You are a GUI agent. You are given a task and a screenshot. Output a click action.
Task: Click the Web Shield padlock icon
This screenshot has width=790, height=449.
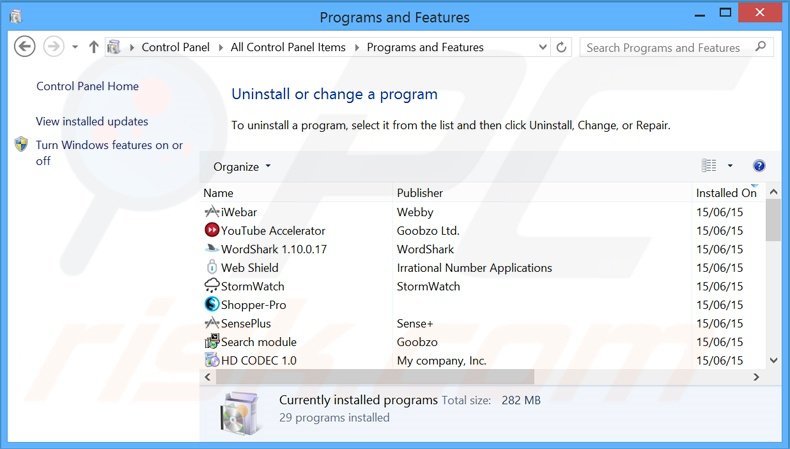click(212, 267)
